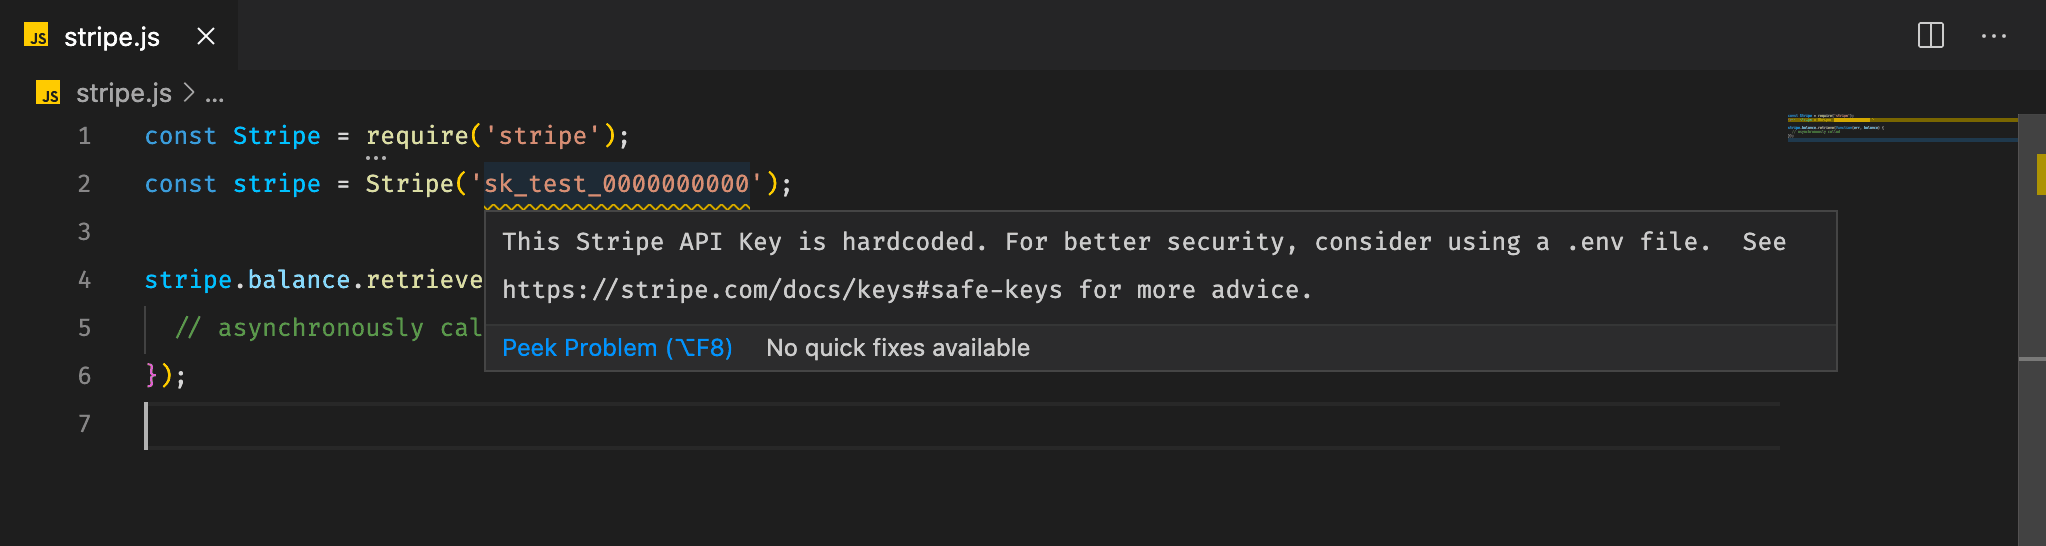Open the breadcrumb ellipsis symbol list
The height and width of the screenshot is (546, 2046).
(x=214, y=97)
